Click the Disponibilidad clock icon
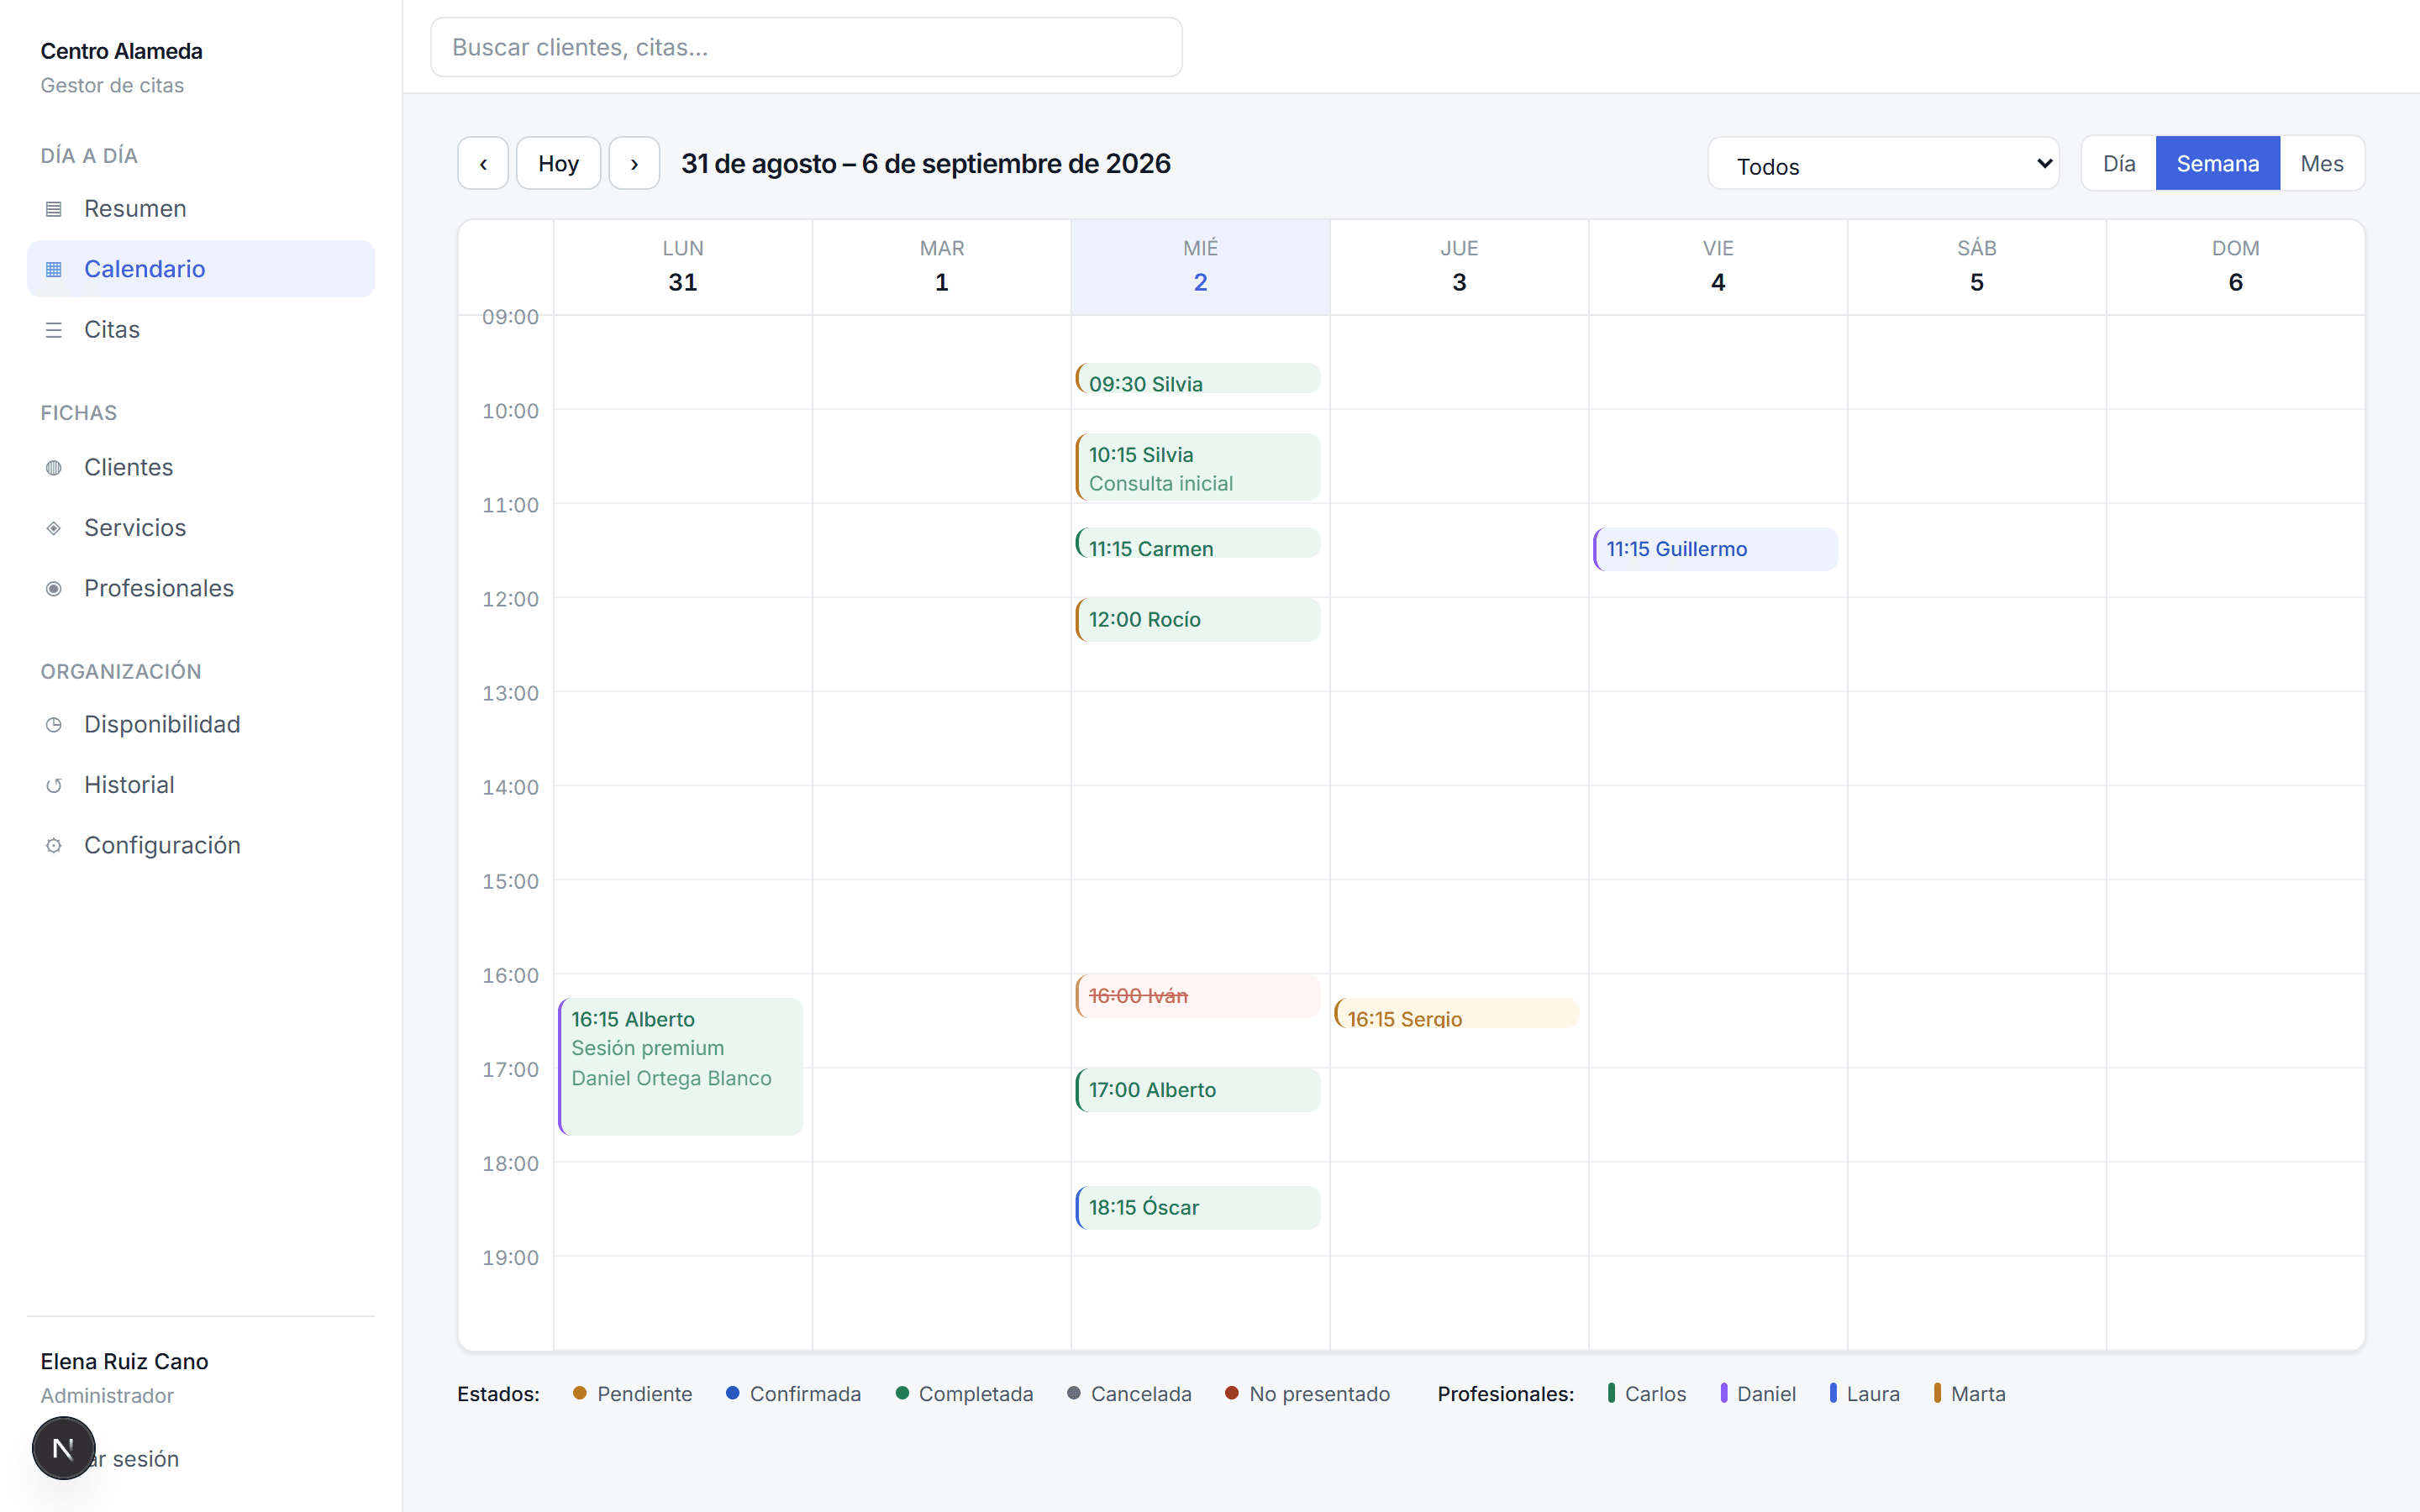The width and height of the screenshot is (2420, 1512). pos(54,725)
